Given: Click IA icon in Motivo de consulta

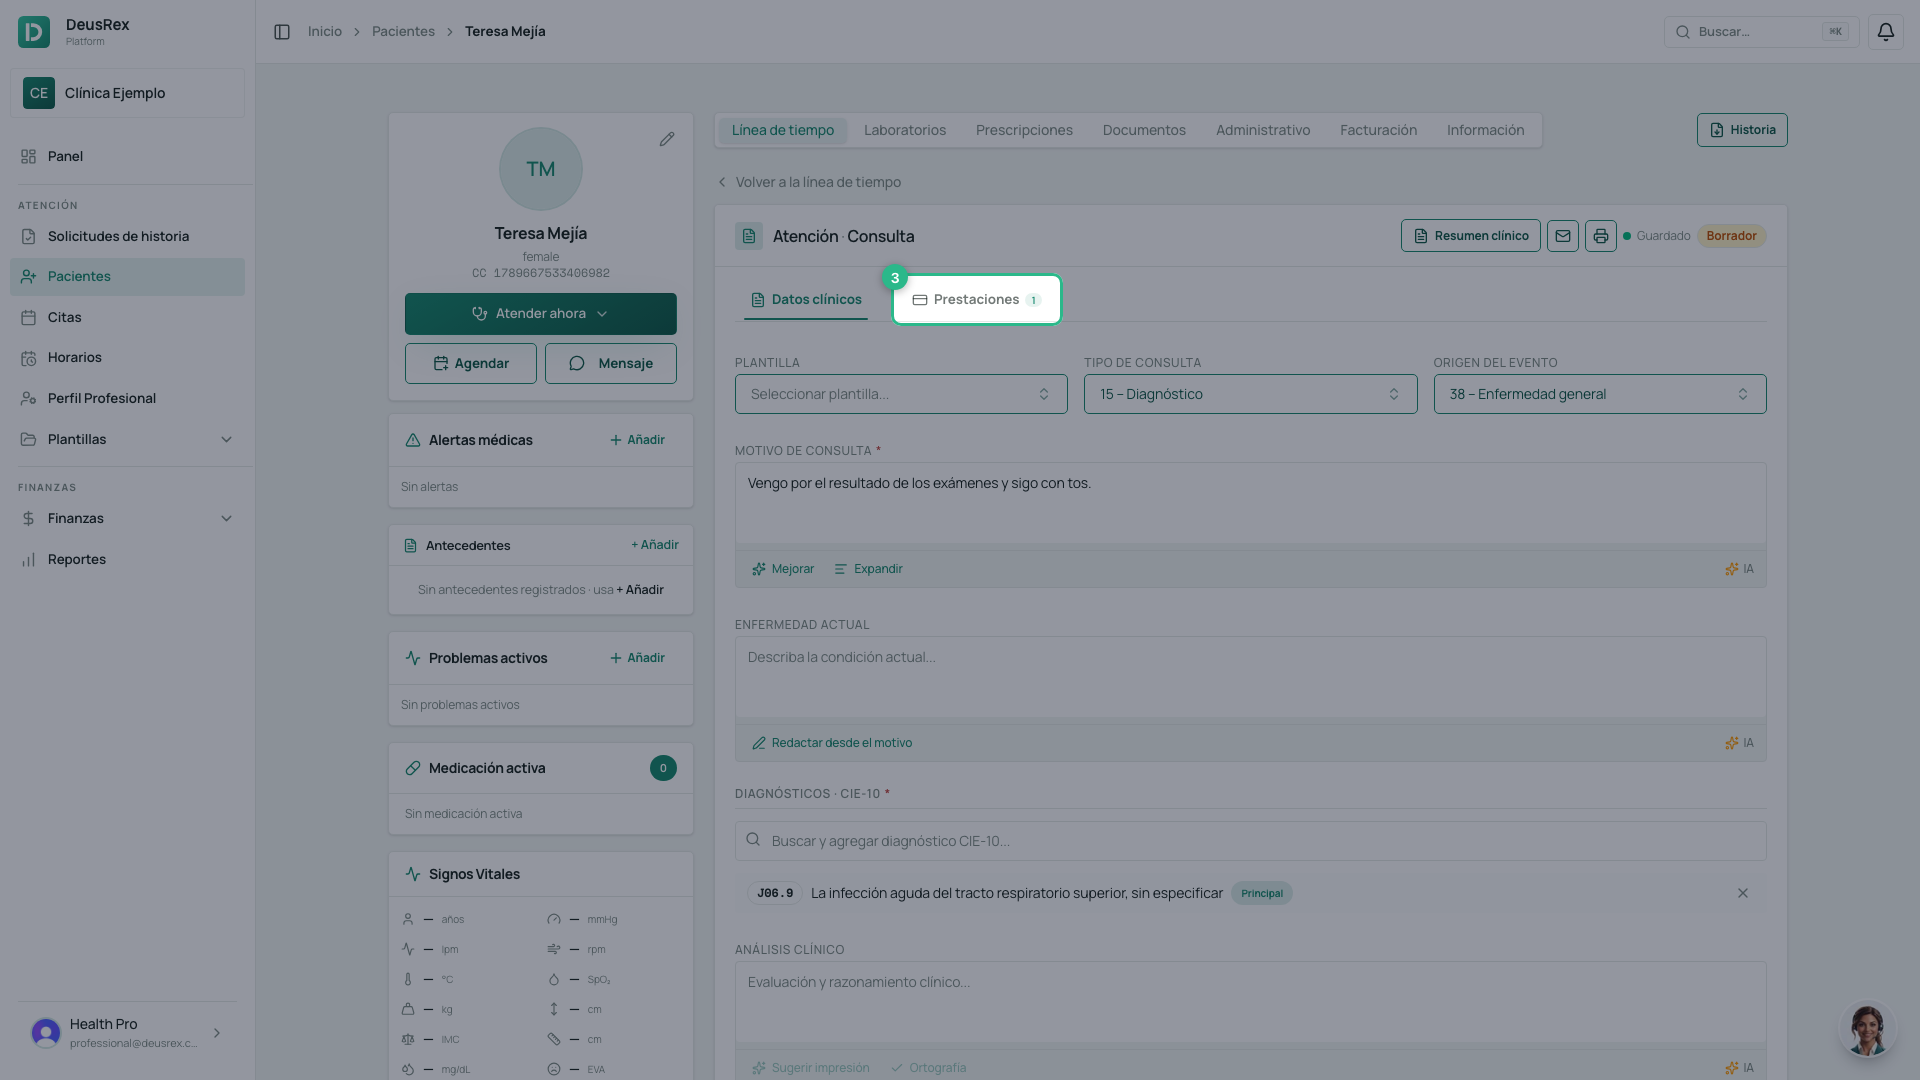Looking at the screenshot, I should [1739, 569].
